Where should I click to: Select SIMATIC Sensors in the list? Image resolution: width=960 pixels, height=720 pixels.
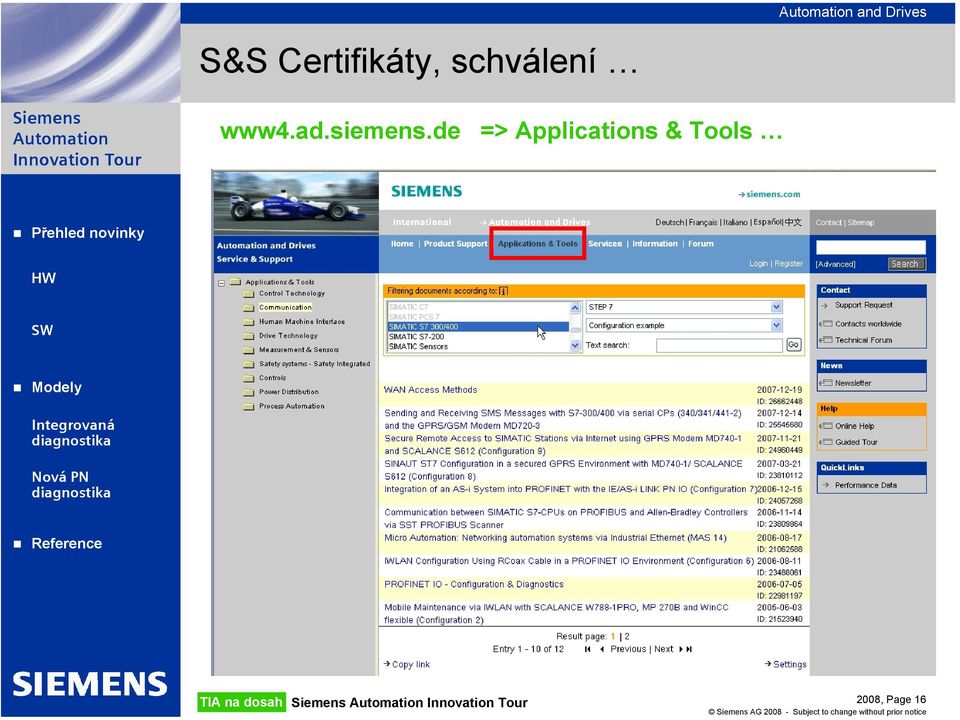tap(418, 347)
